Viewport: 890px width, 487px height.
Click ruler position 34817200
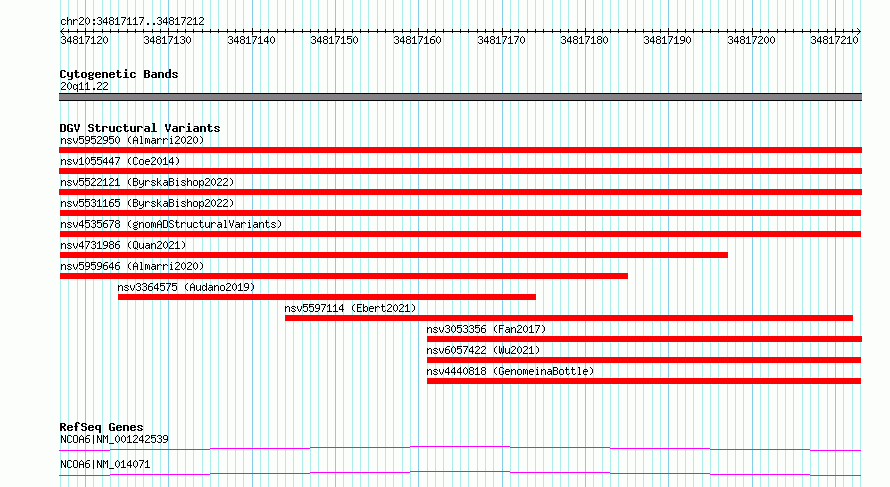[751, 40]
